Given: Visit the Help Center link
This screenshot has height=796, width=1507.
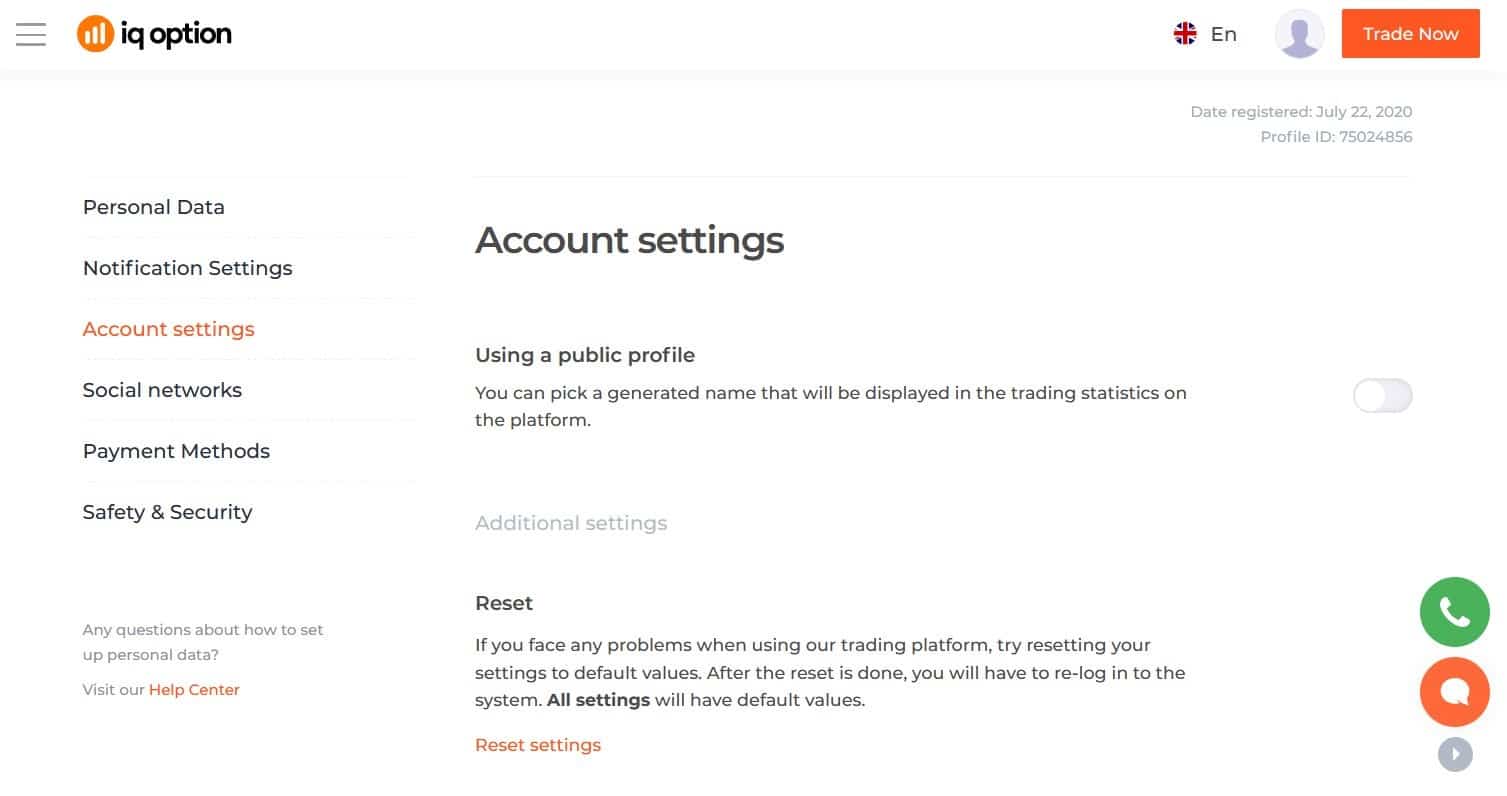Looking at the screenshot, I should click(x=194, y=690).
